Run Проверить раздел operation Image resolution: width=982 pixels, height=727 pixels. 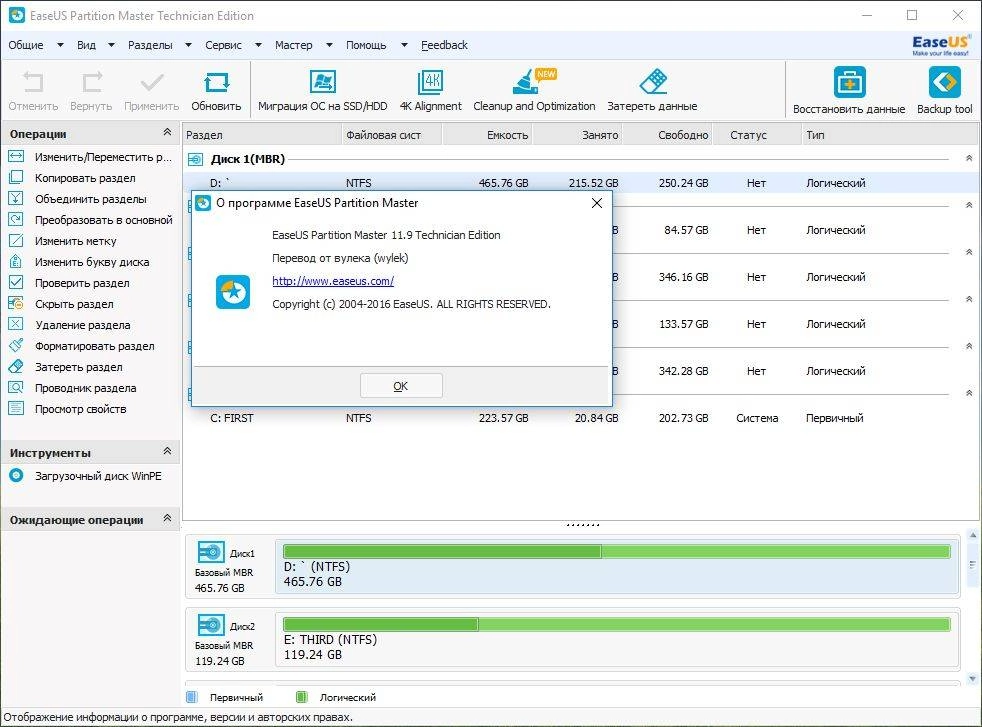(x=70, y=283)
